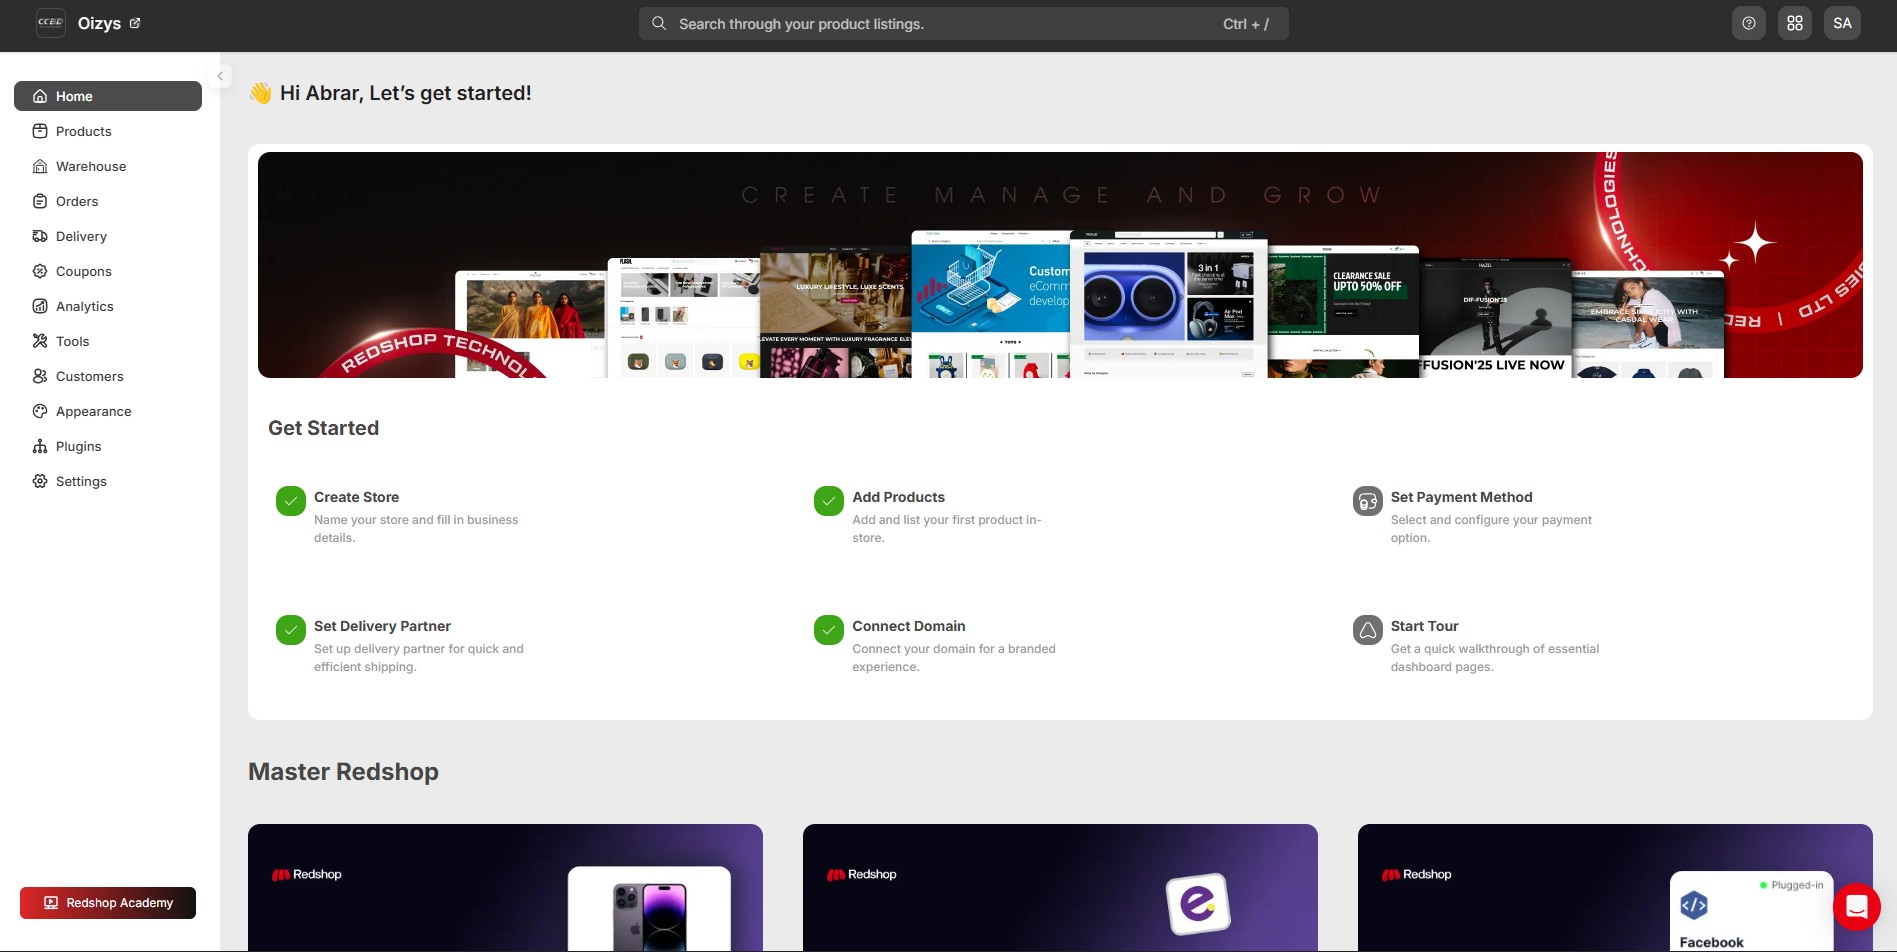
Task: Click the Tools wrench icon
Action: (40, 341)
